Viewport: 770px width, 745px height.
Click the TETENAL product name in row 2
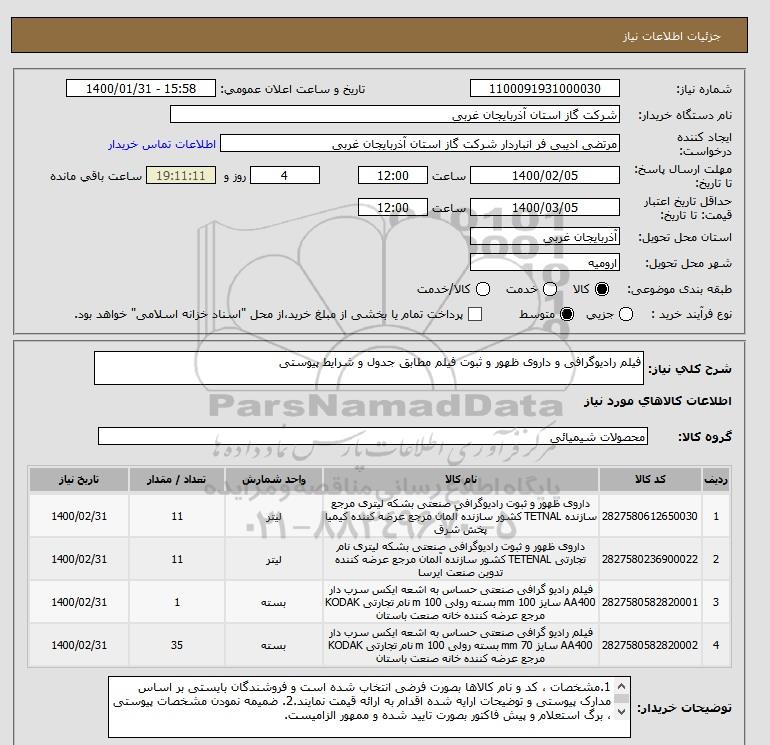(461, 559)
